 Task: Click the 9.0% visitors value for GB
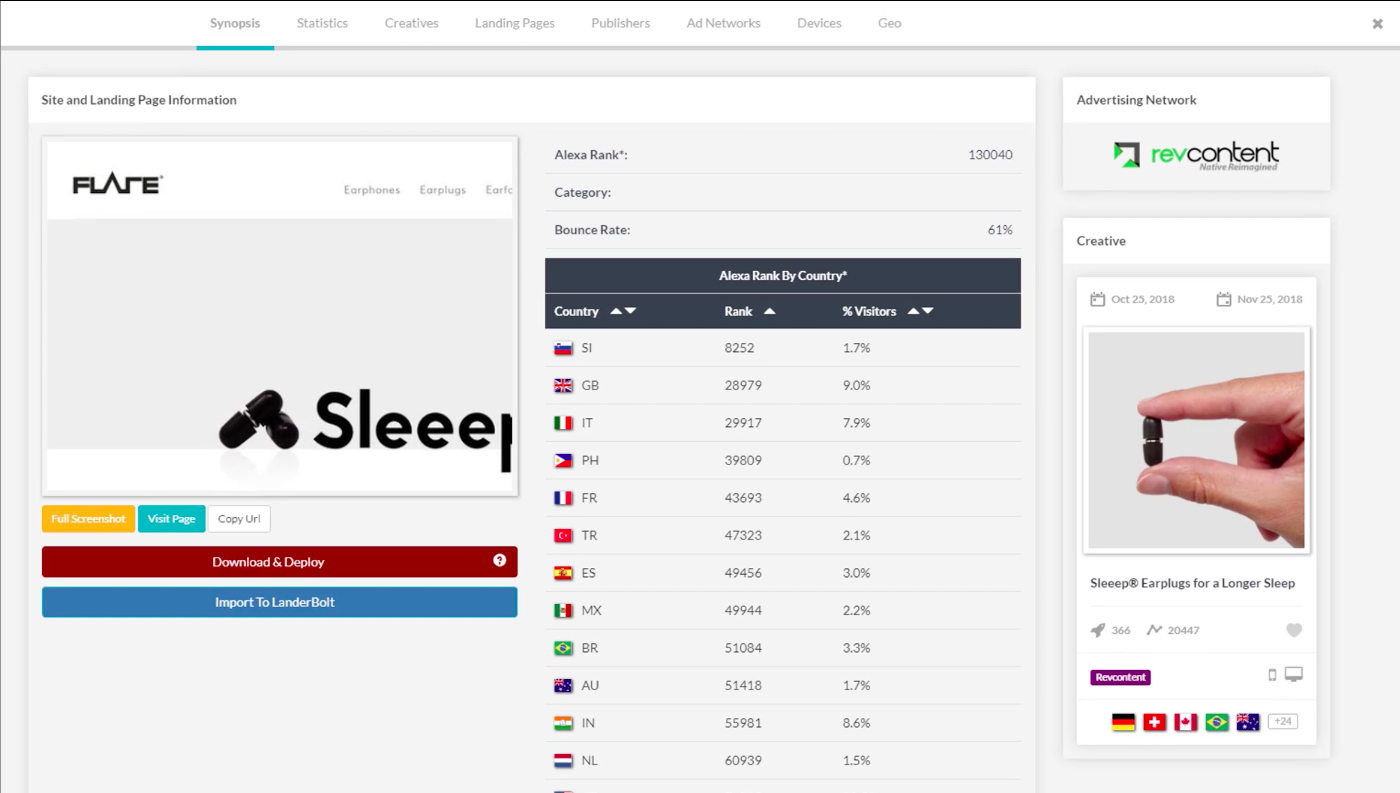click(x=856, y=385)
